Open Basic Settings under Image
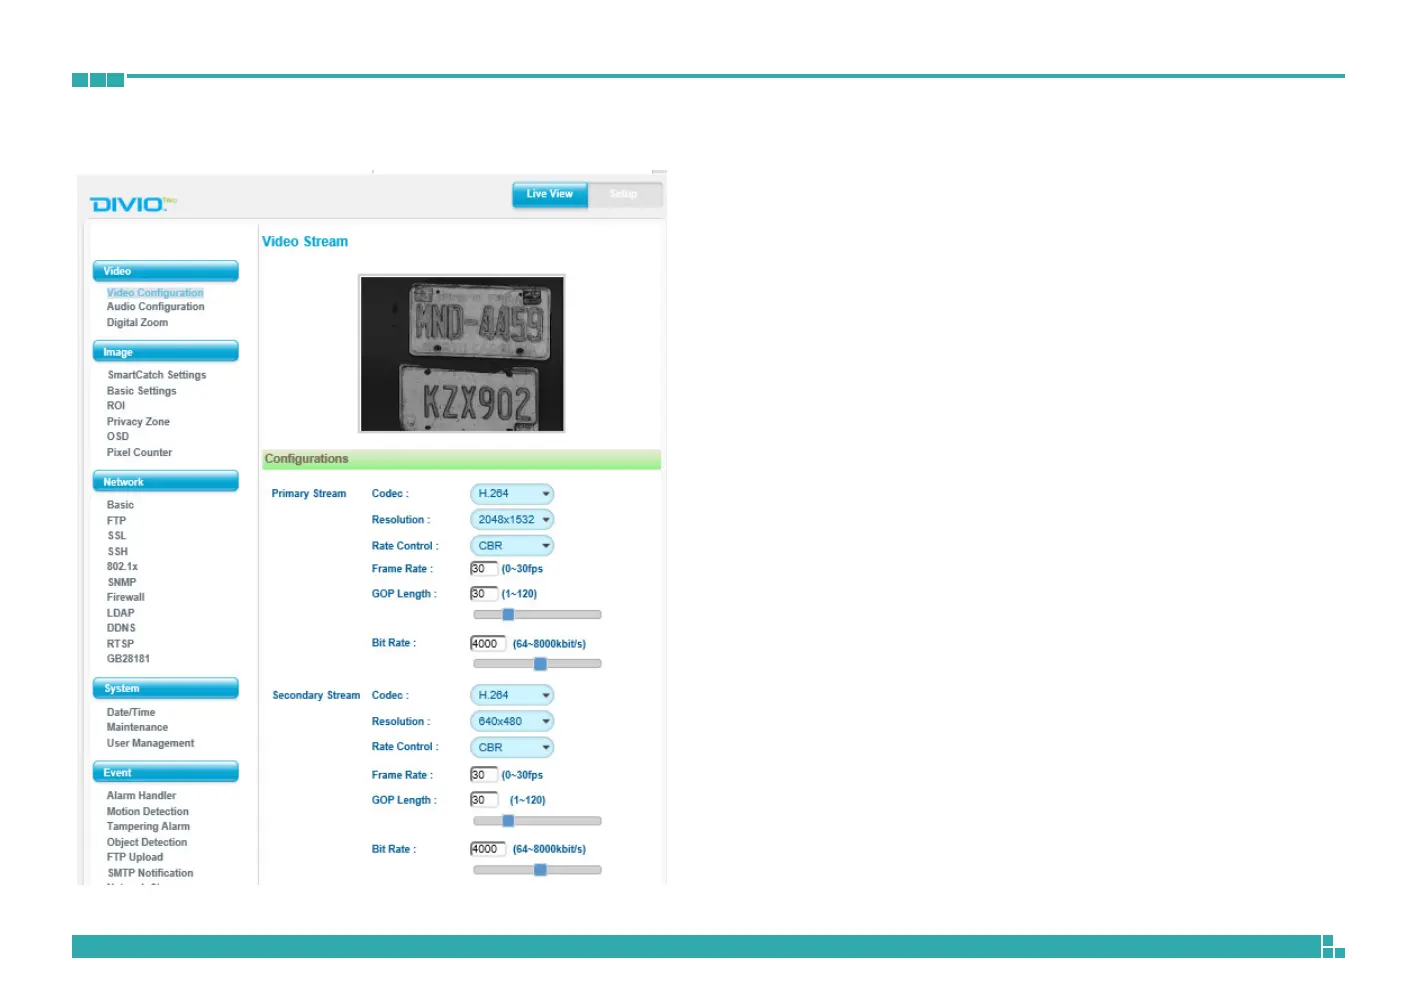1417x998 pixels. [x=141, y=391]
